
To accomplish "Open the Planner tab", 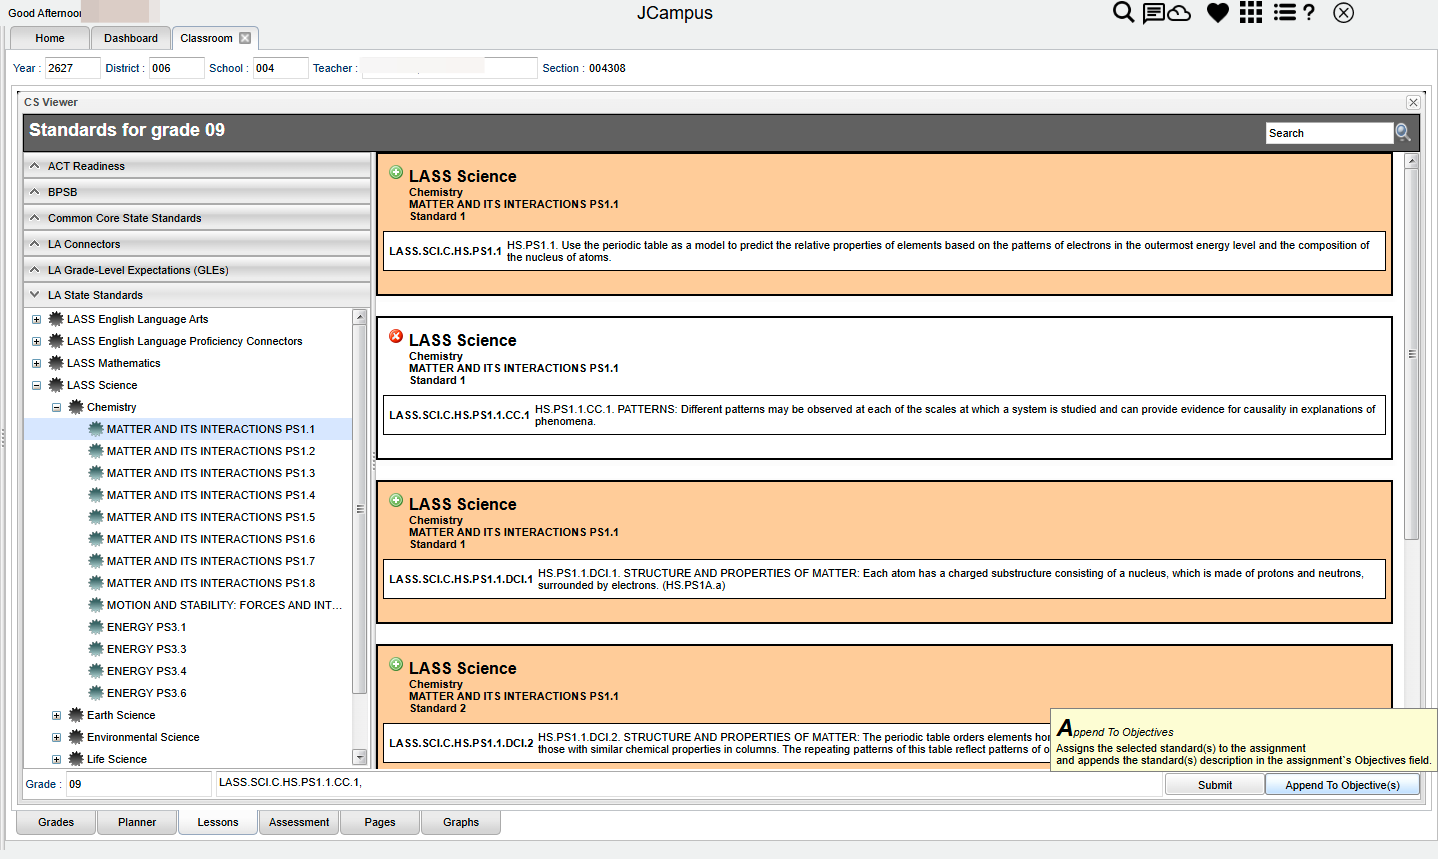I will [137, 822].
